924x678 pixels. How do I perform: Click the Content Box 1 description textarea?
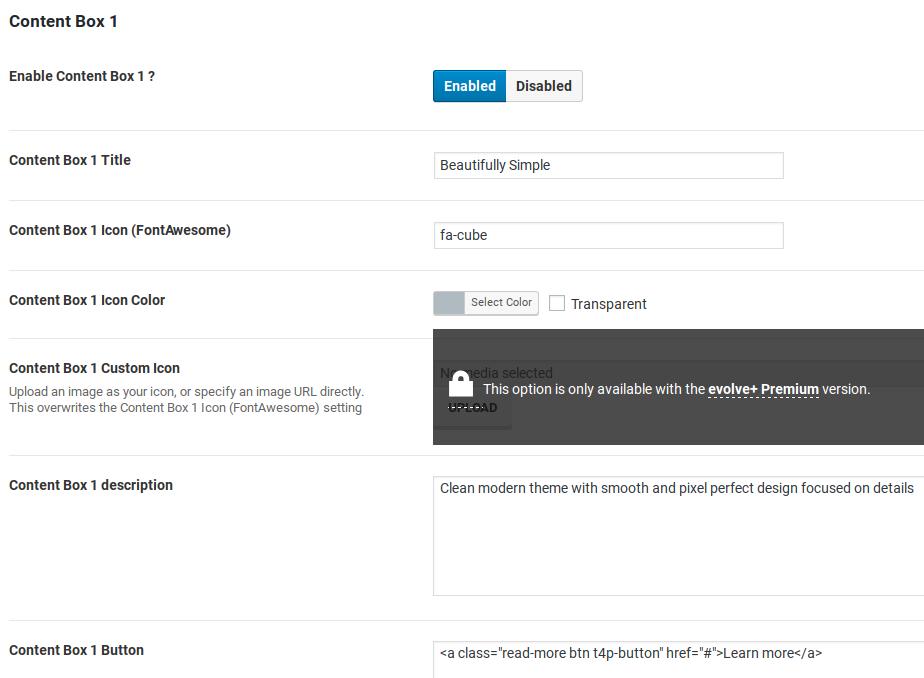point(679,536)
